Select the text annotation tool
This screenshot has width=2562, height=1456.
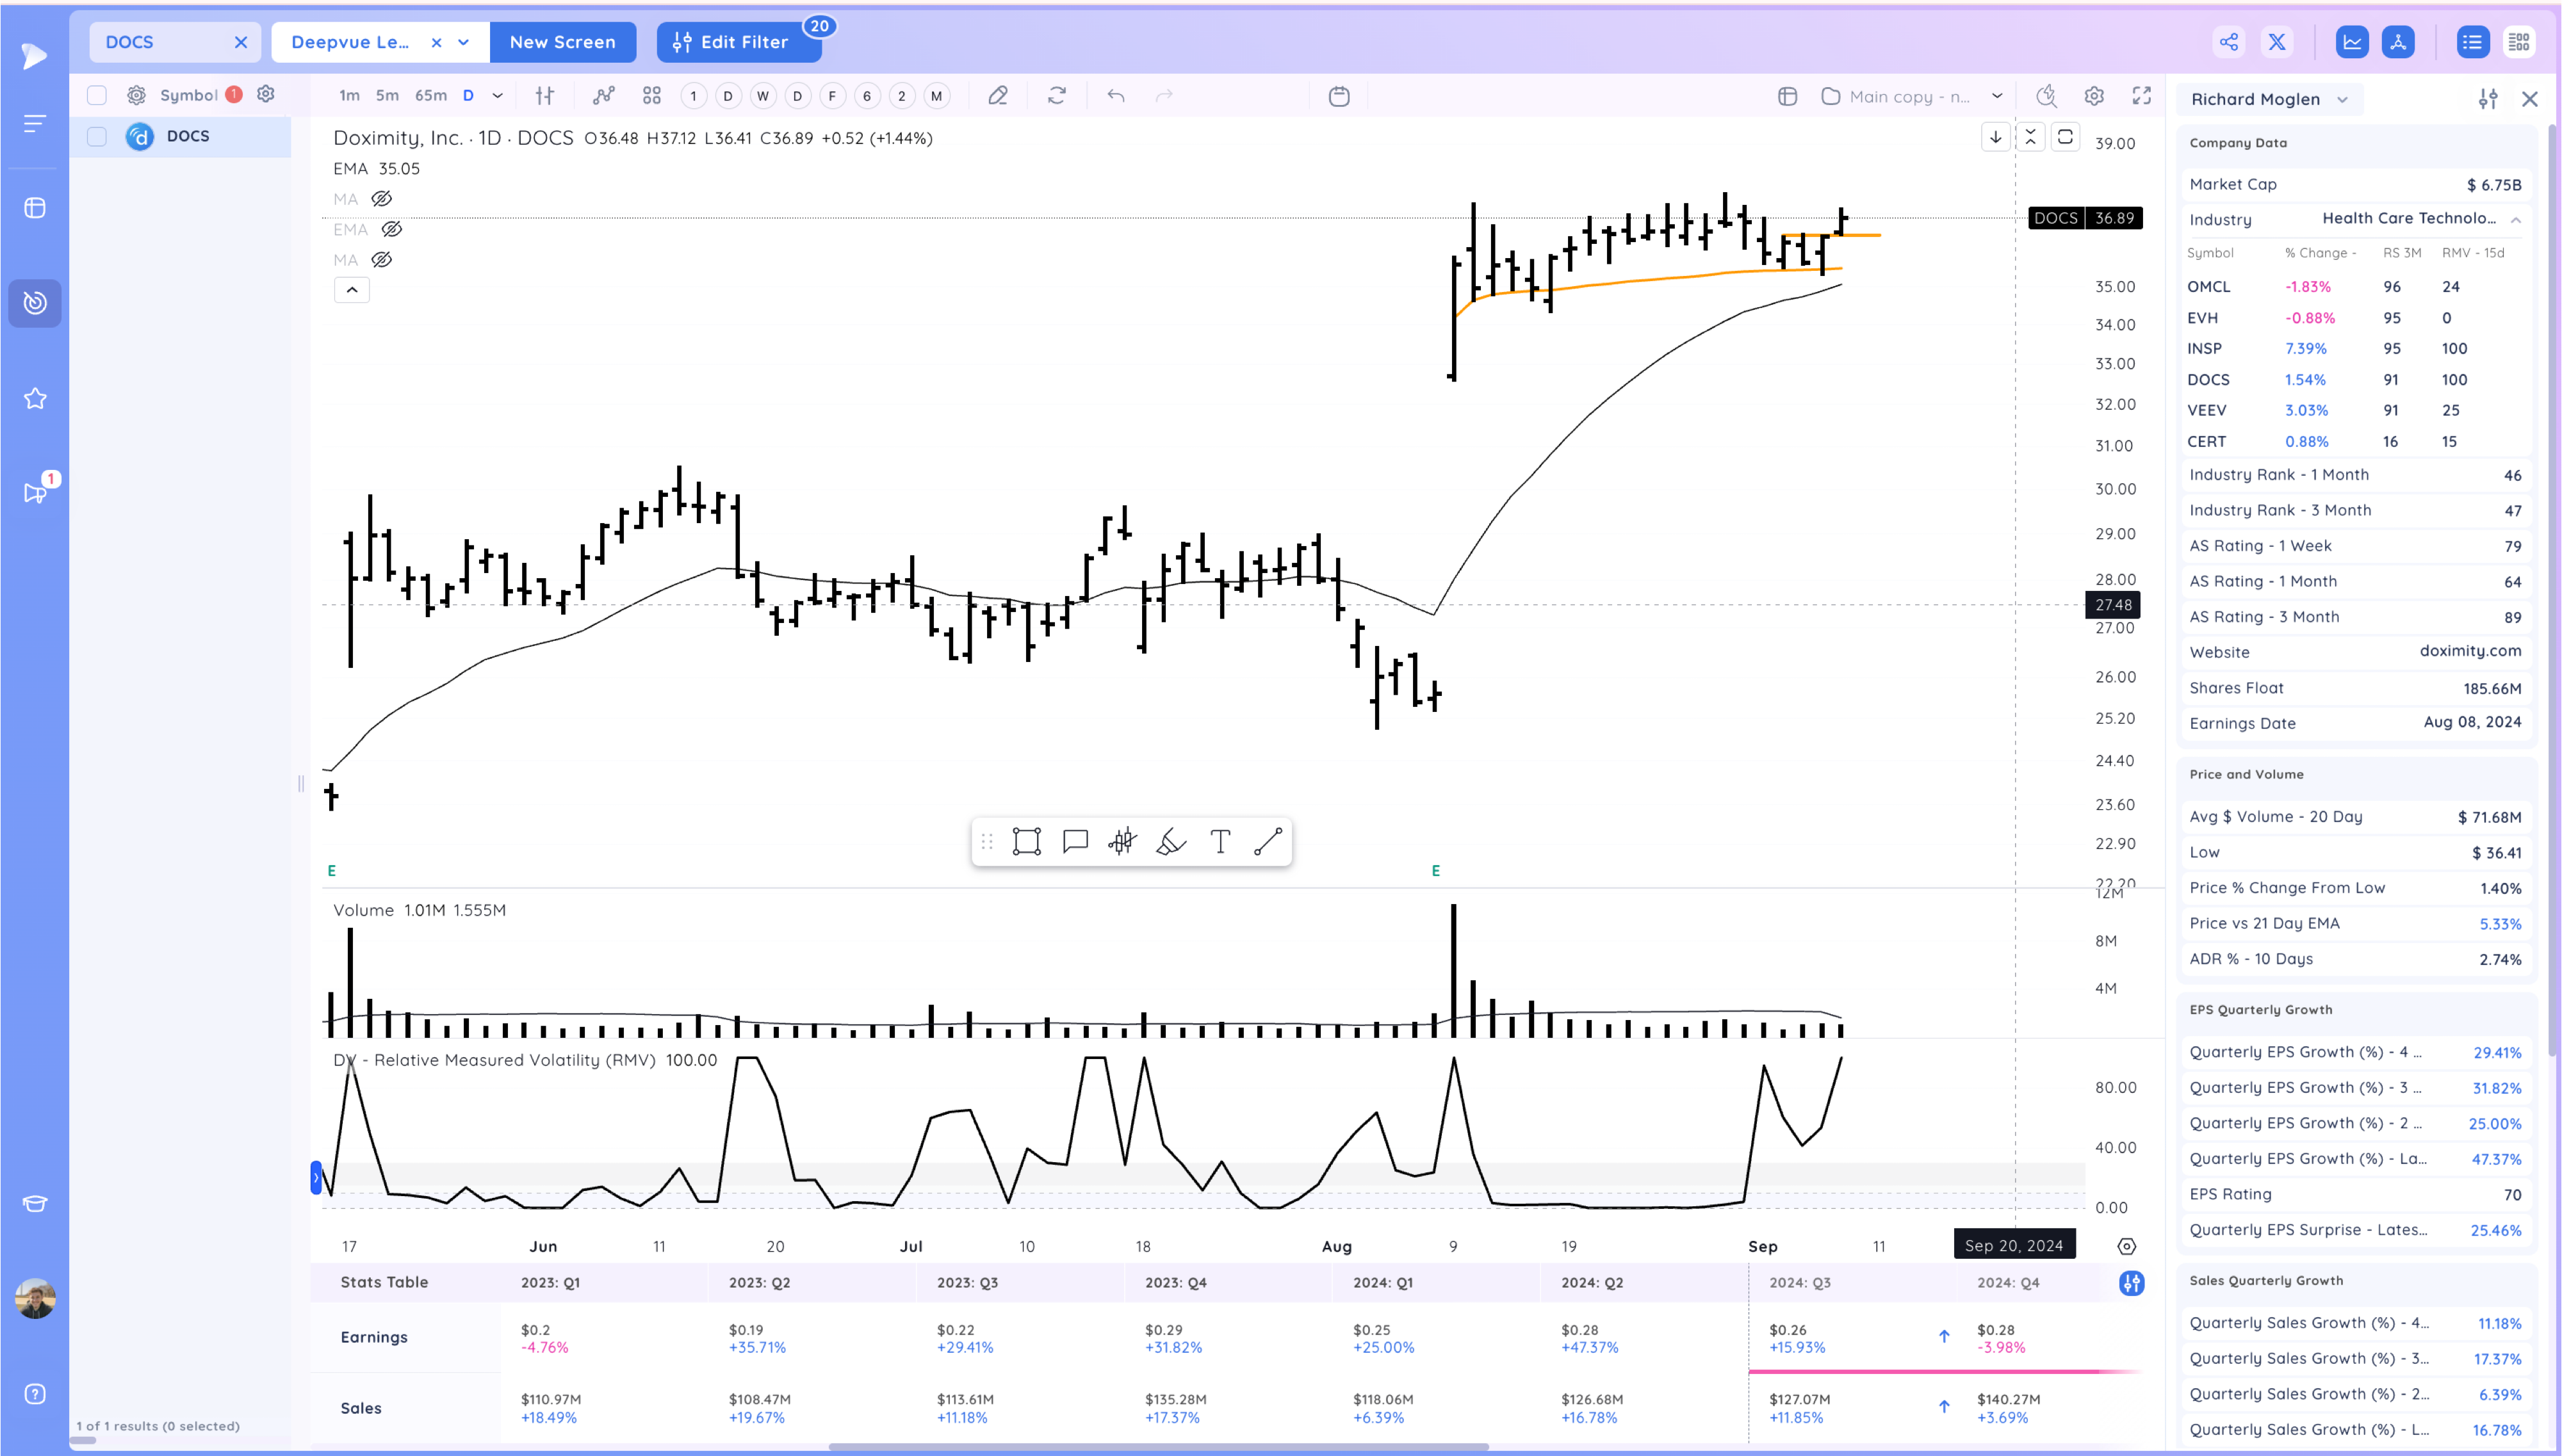point(1220,842)
